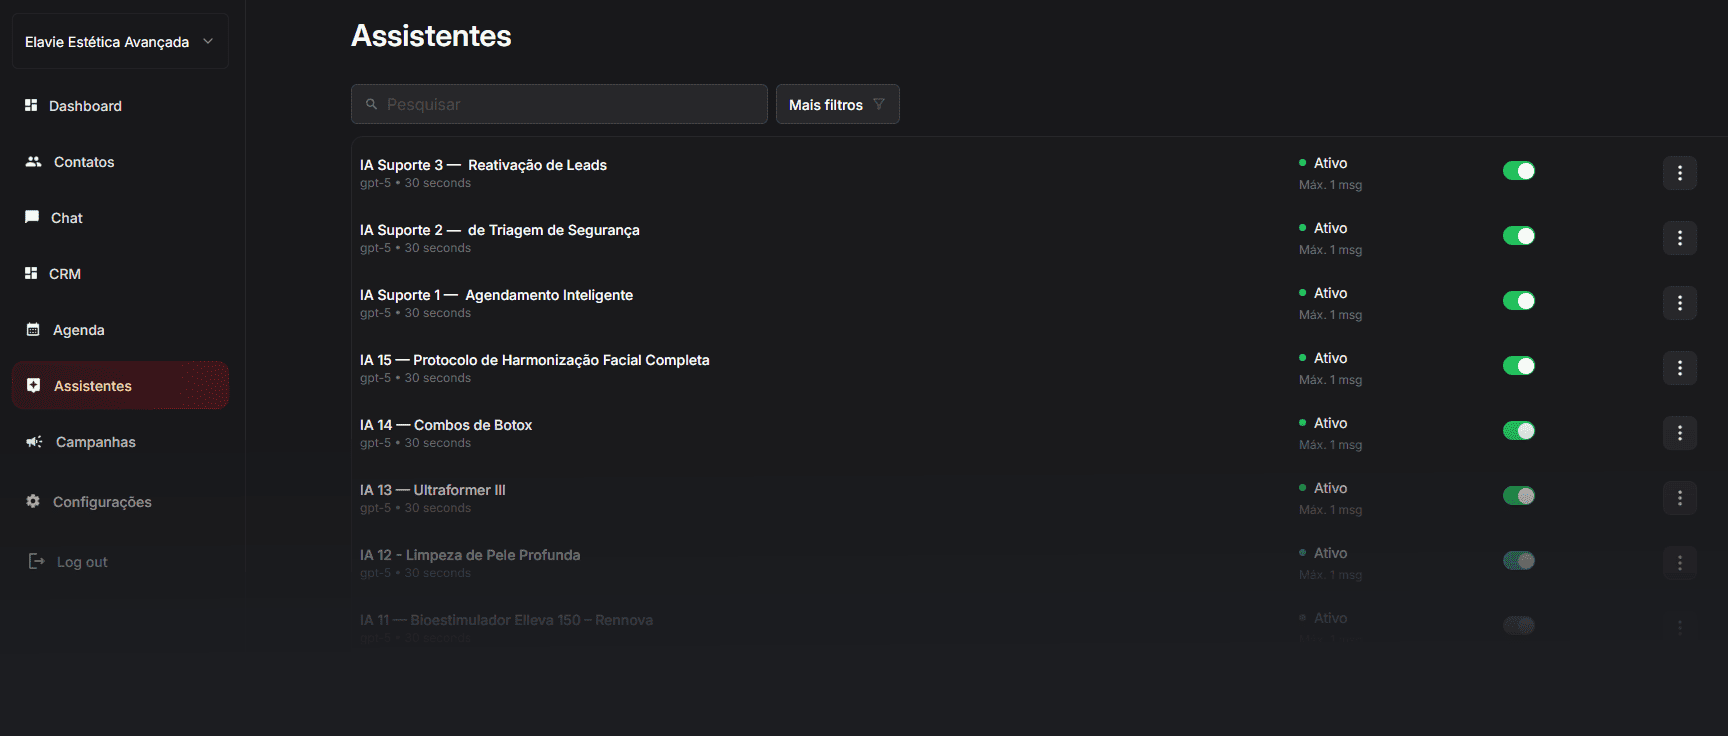This screenshot has height=736, width=1728.
Task: Disable the IA Suporte 3 toggle
Action: [x=1519, y=171]
